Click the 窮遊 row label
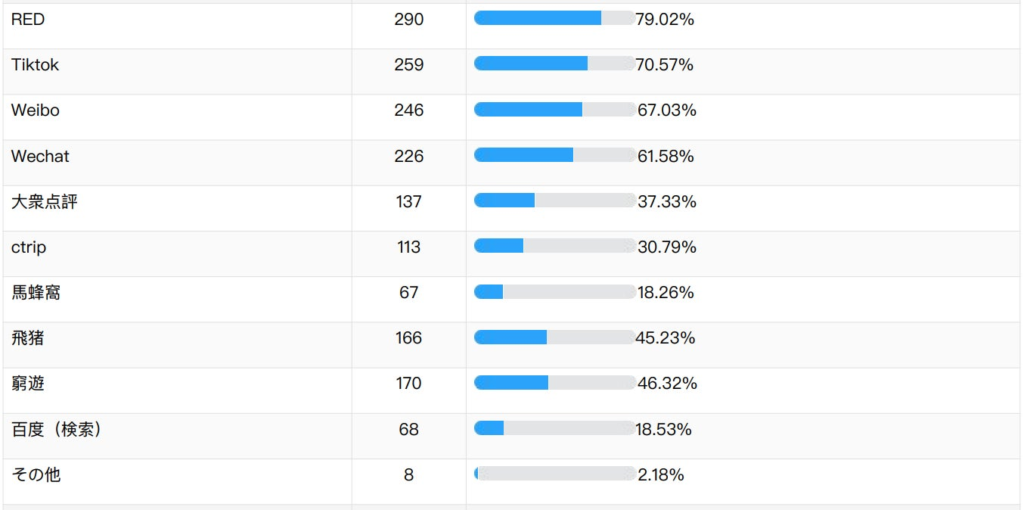The width and height of the screenshot is (1024, 510). tap(28, 384)
